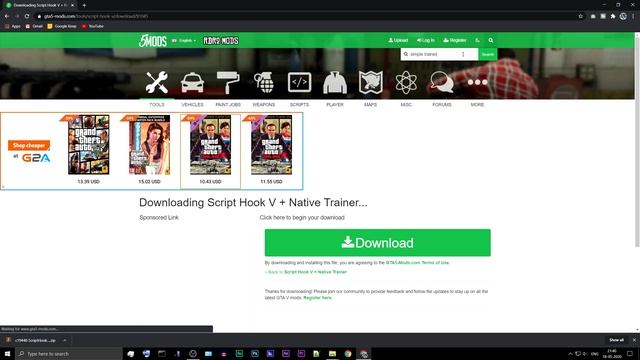The width and height of the screenshot is (640, 360).
Task: Open Chrome from the Windows taskbar
Action: [x=348, y=353]
